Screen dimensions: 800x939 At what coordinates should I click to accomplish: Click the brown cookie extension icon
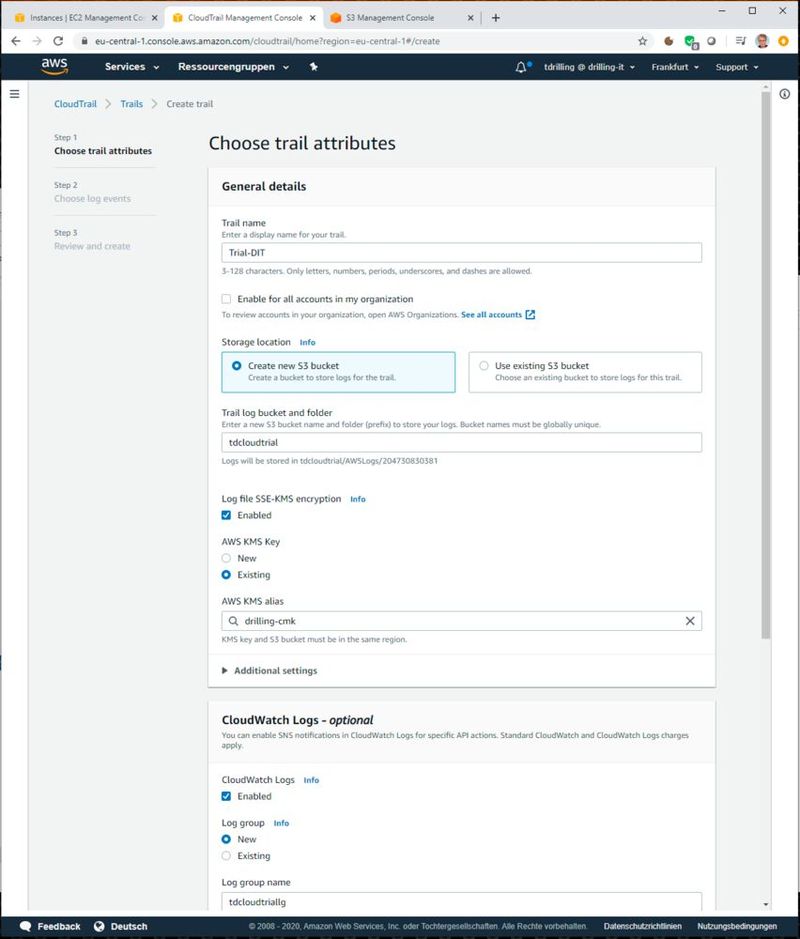coord(669,41)
